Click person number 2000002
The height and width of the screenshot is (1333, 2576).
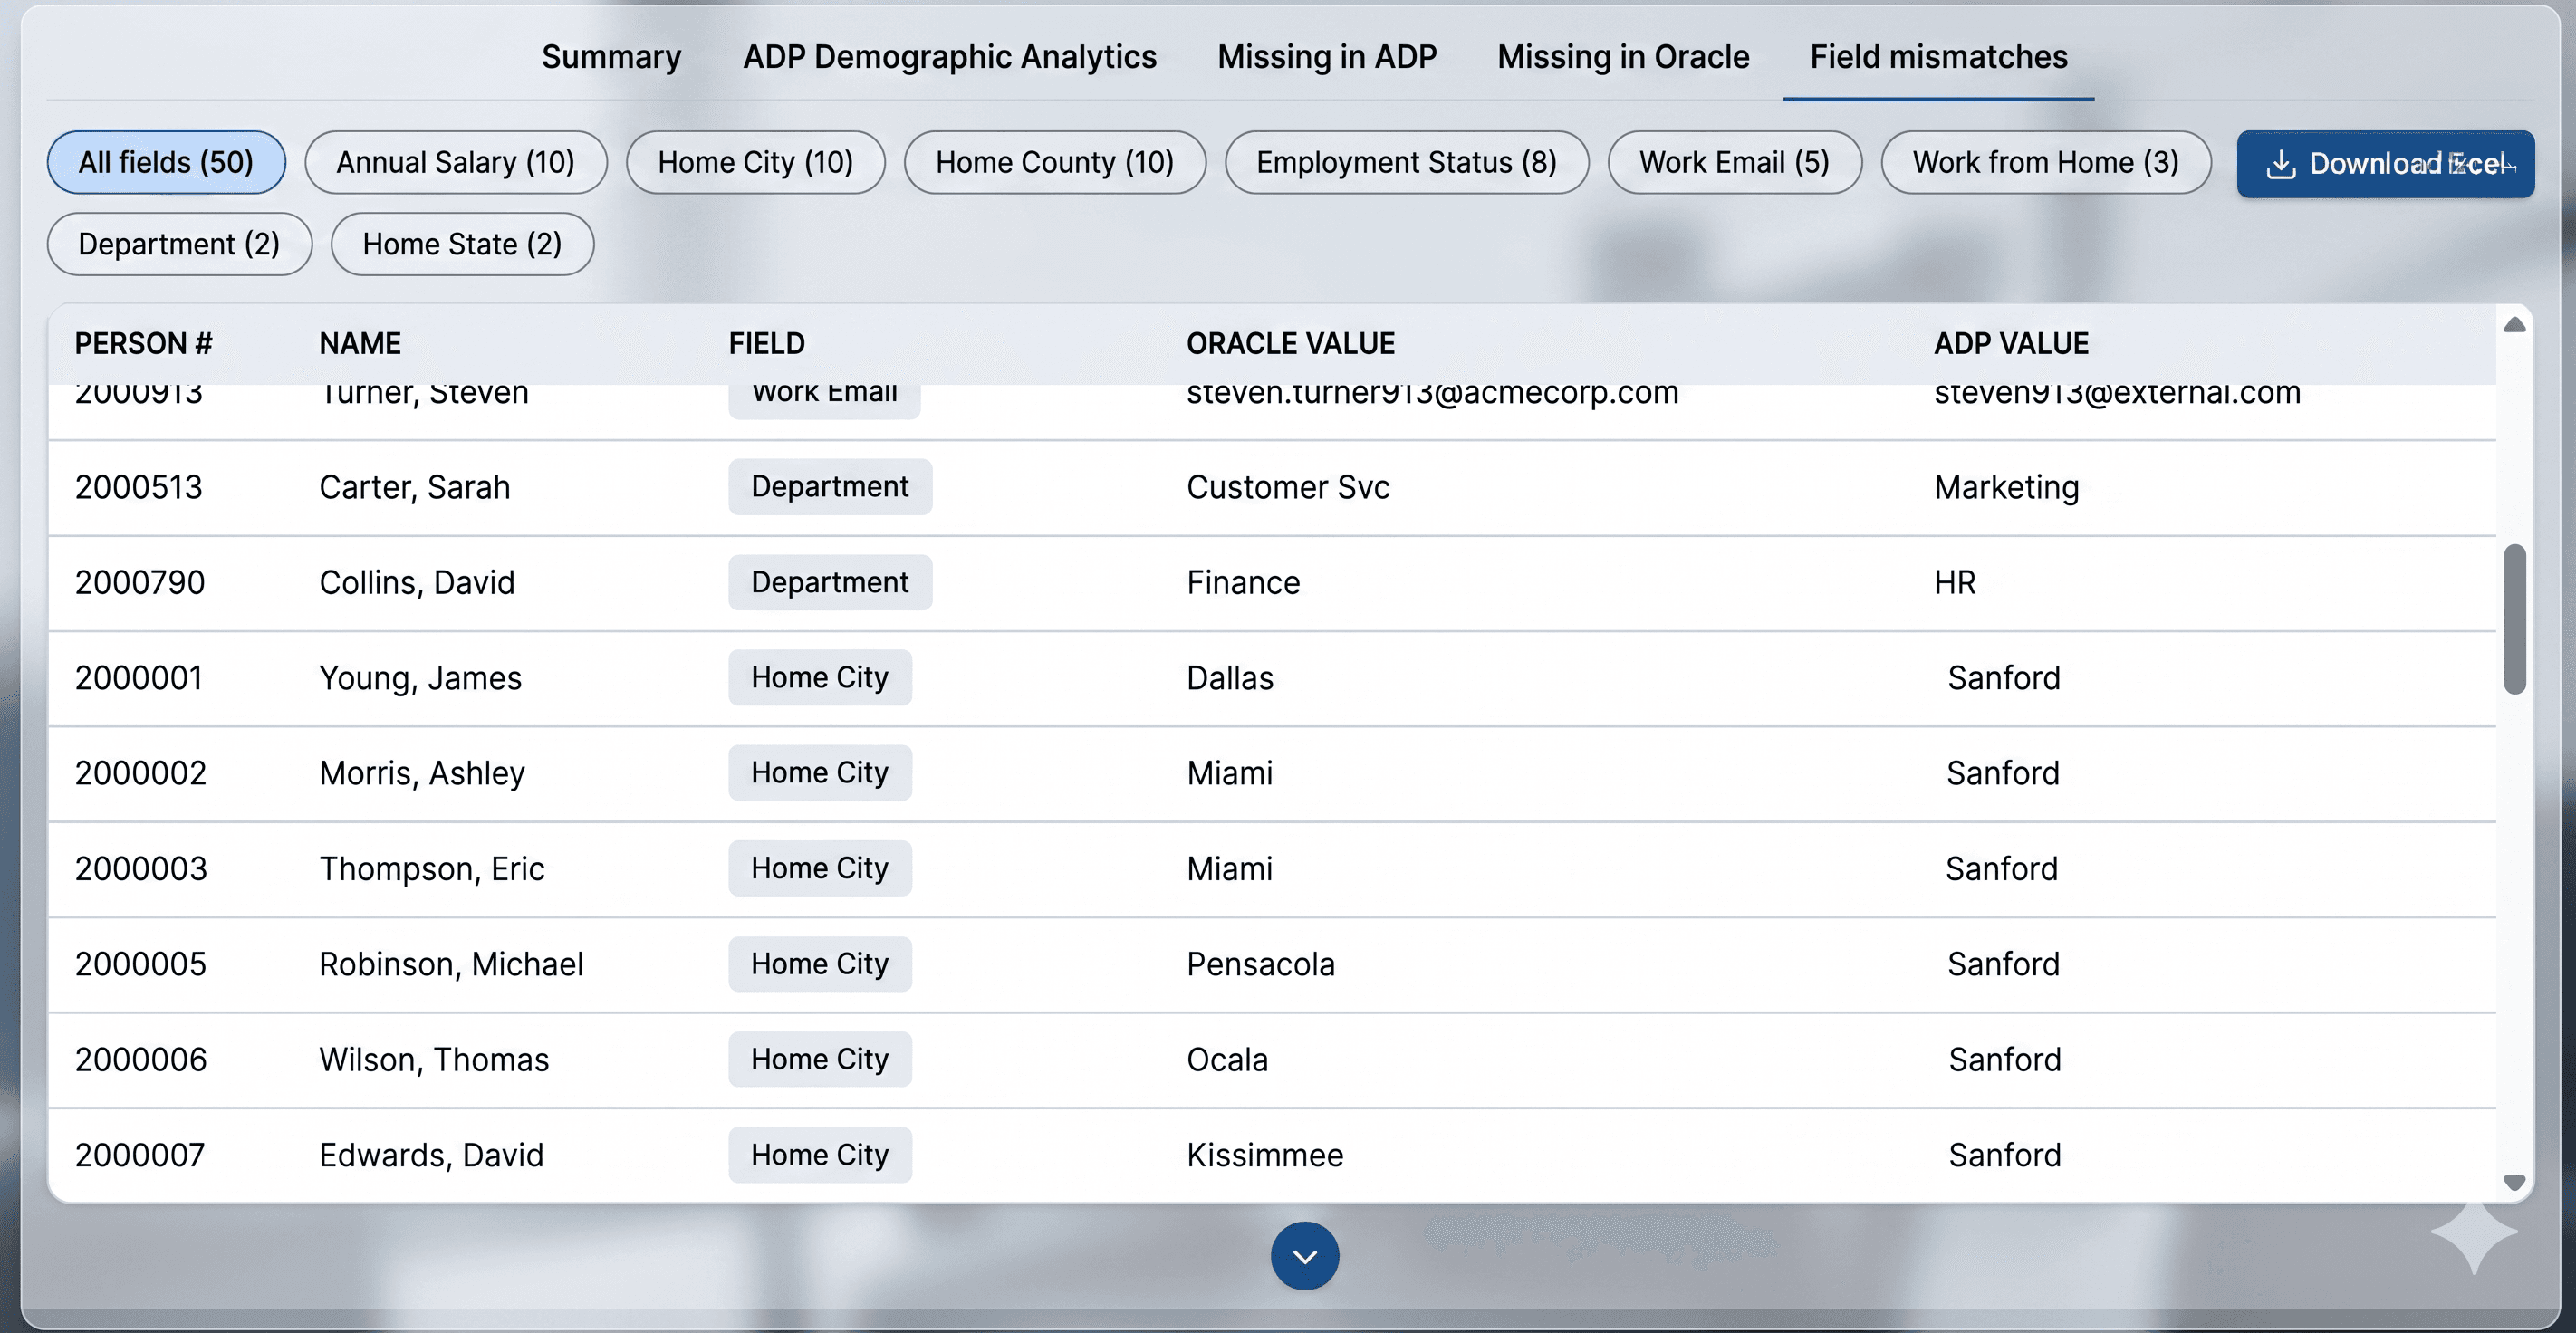pyautogui.click(x=140, y=773)
